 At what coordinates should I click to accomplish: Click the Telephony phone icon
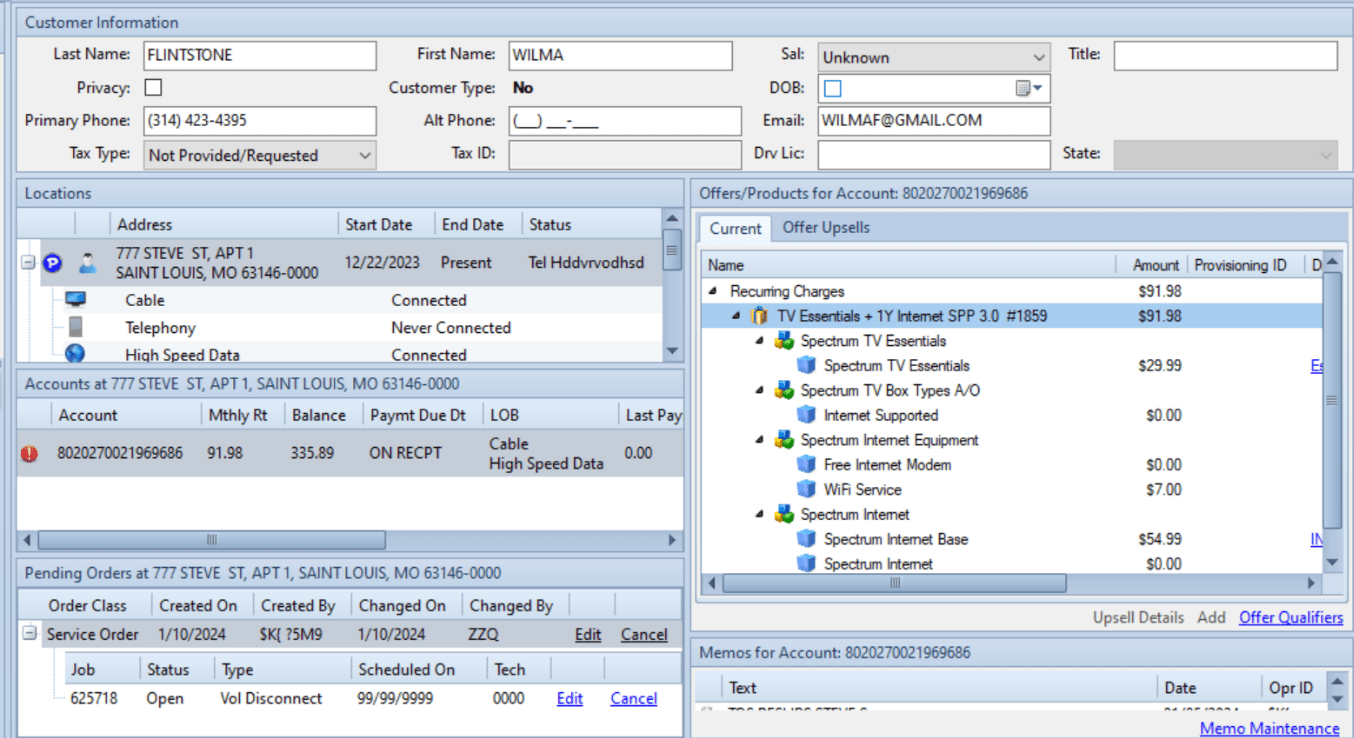click(x=75, y=327)
